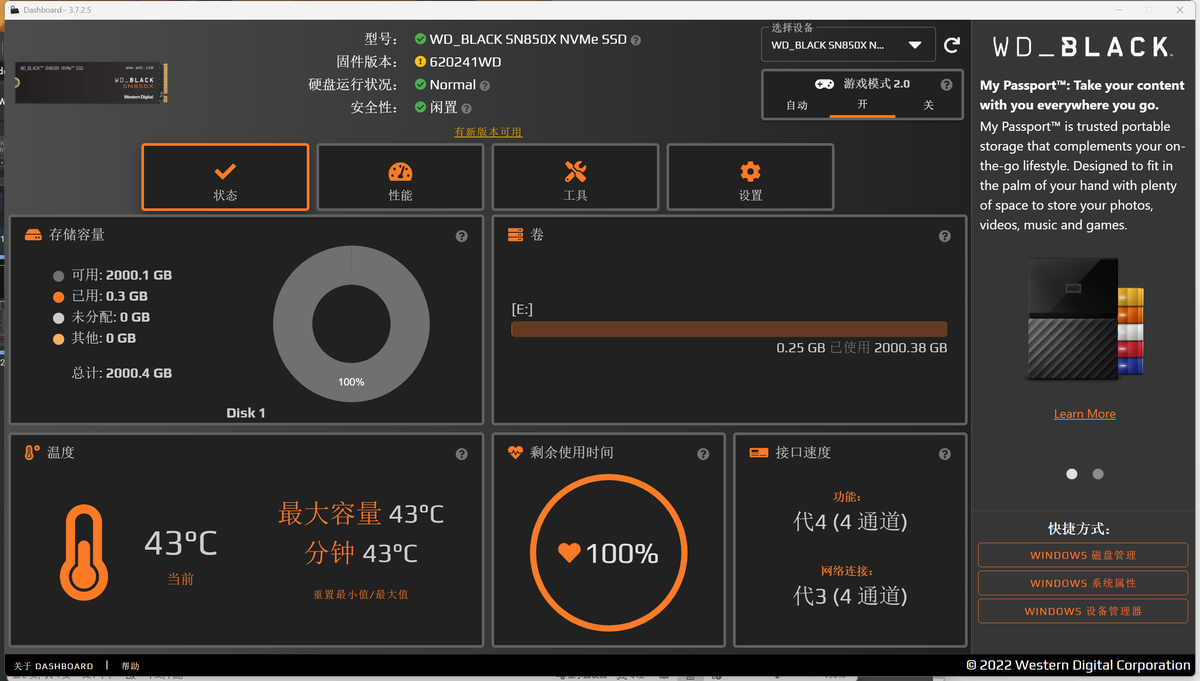Open WINDOWS 设备管理器 shortcut

(x=1083, y=611)
